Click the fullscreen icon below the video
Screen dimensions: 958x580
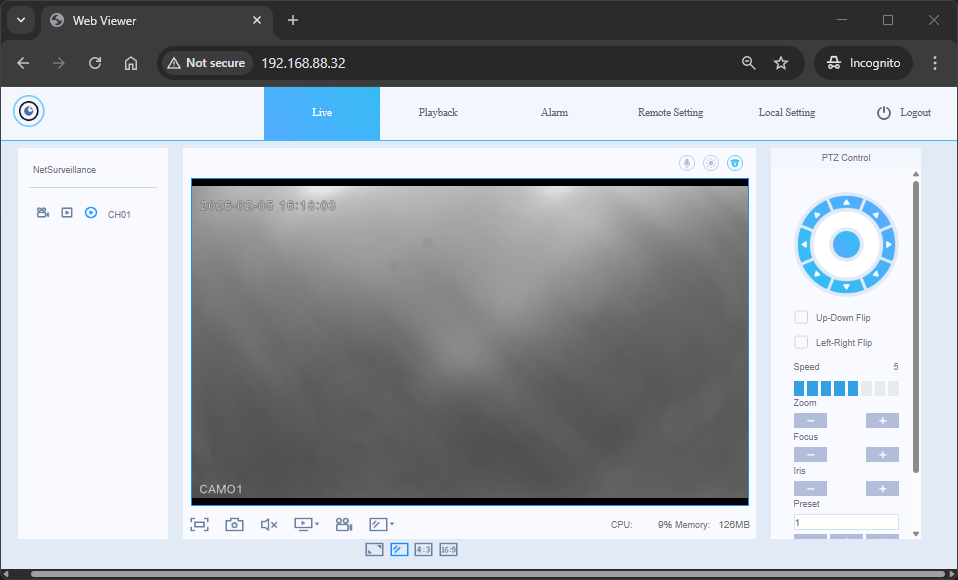(x=199, y=524)
